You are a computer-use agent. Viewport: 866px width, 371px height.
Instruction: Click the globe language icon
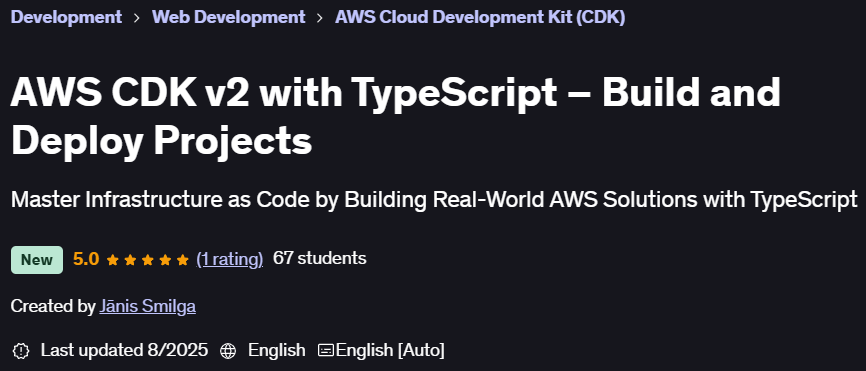tap(228, 351)
